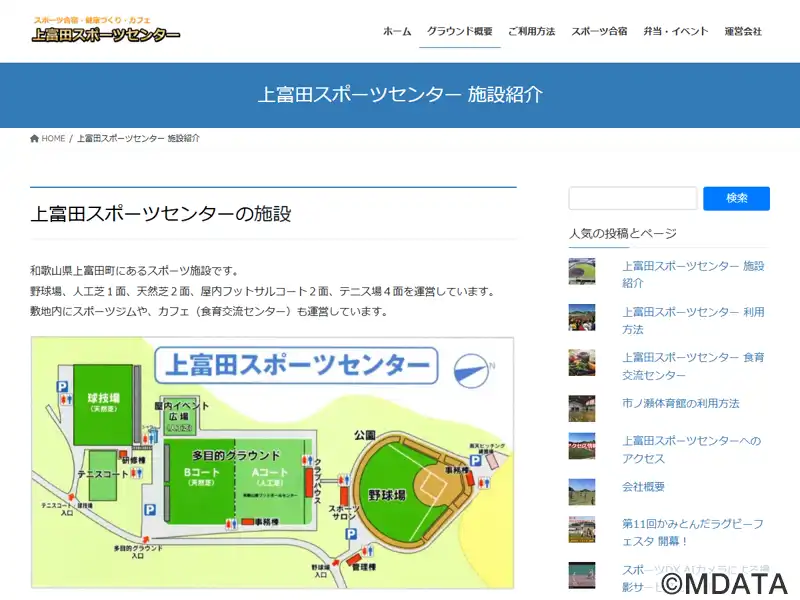
Task: Click the 上富田スポーツセンター map title banner
Action: click(296, 365)
